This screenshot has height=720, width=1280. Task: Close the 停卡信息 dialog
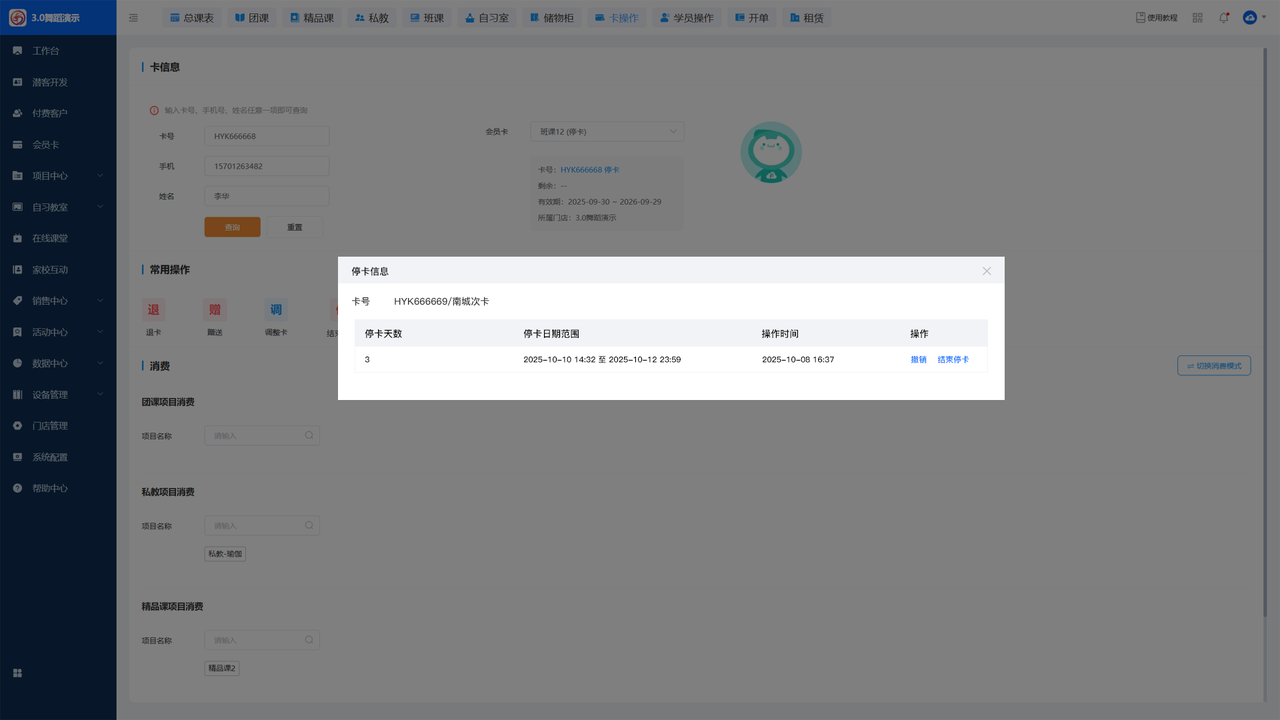986,271
